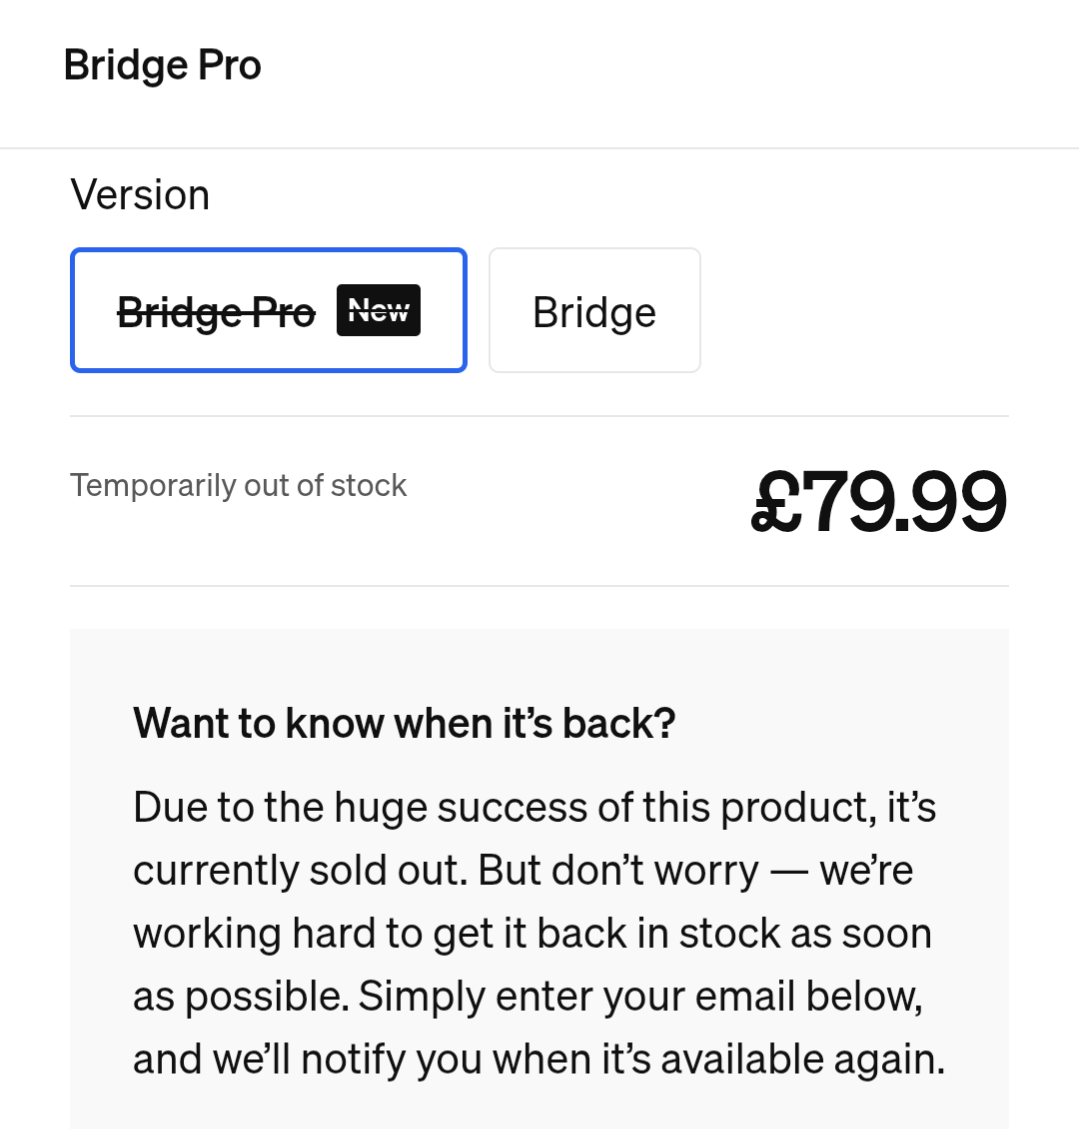
Task: Click the word 'stock' in the availability status
Action: tap(368, 486)
